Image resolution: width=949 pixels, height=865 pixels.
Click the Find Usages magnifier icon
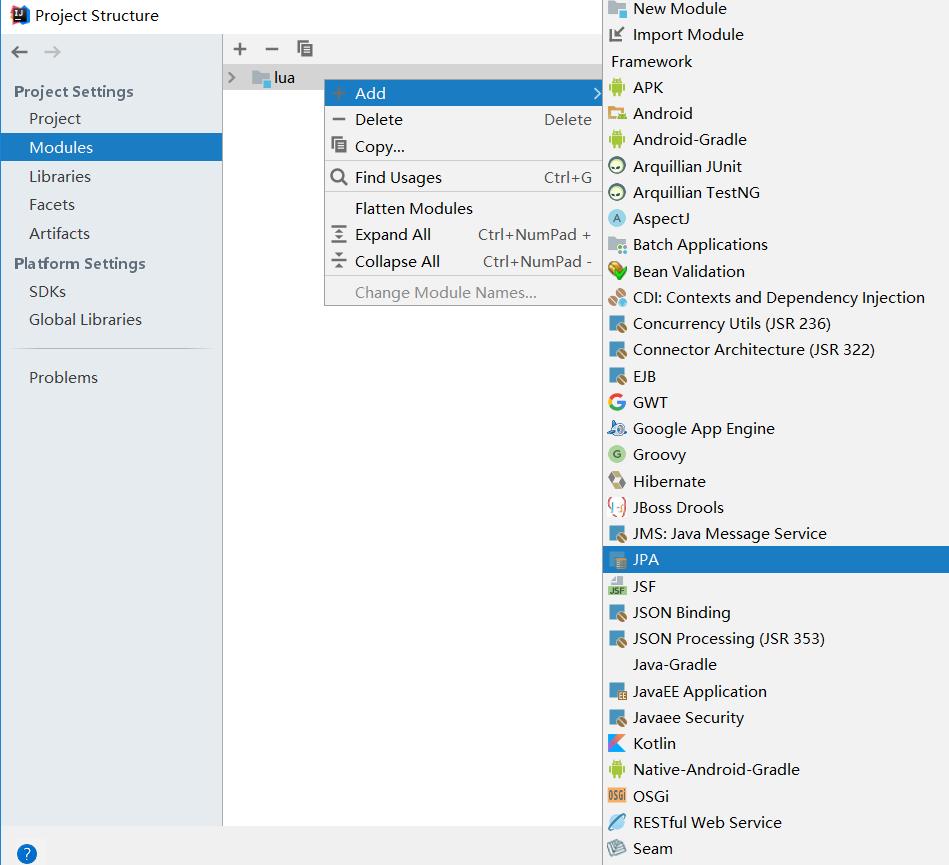click(x=339, y=177)
